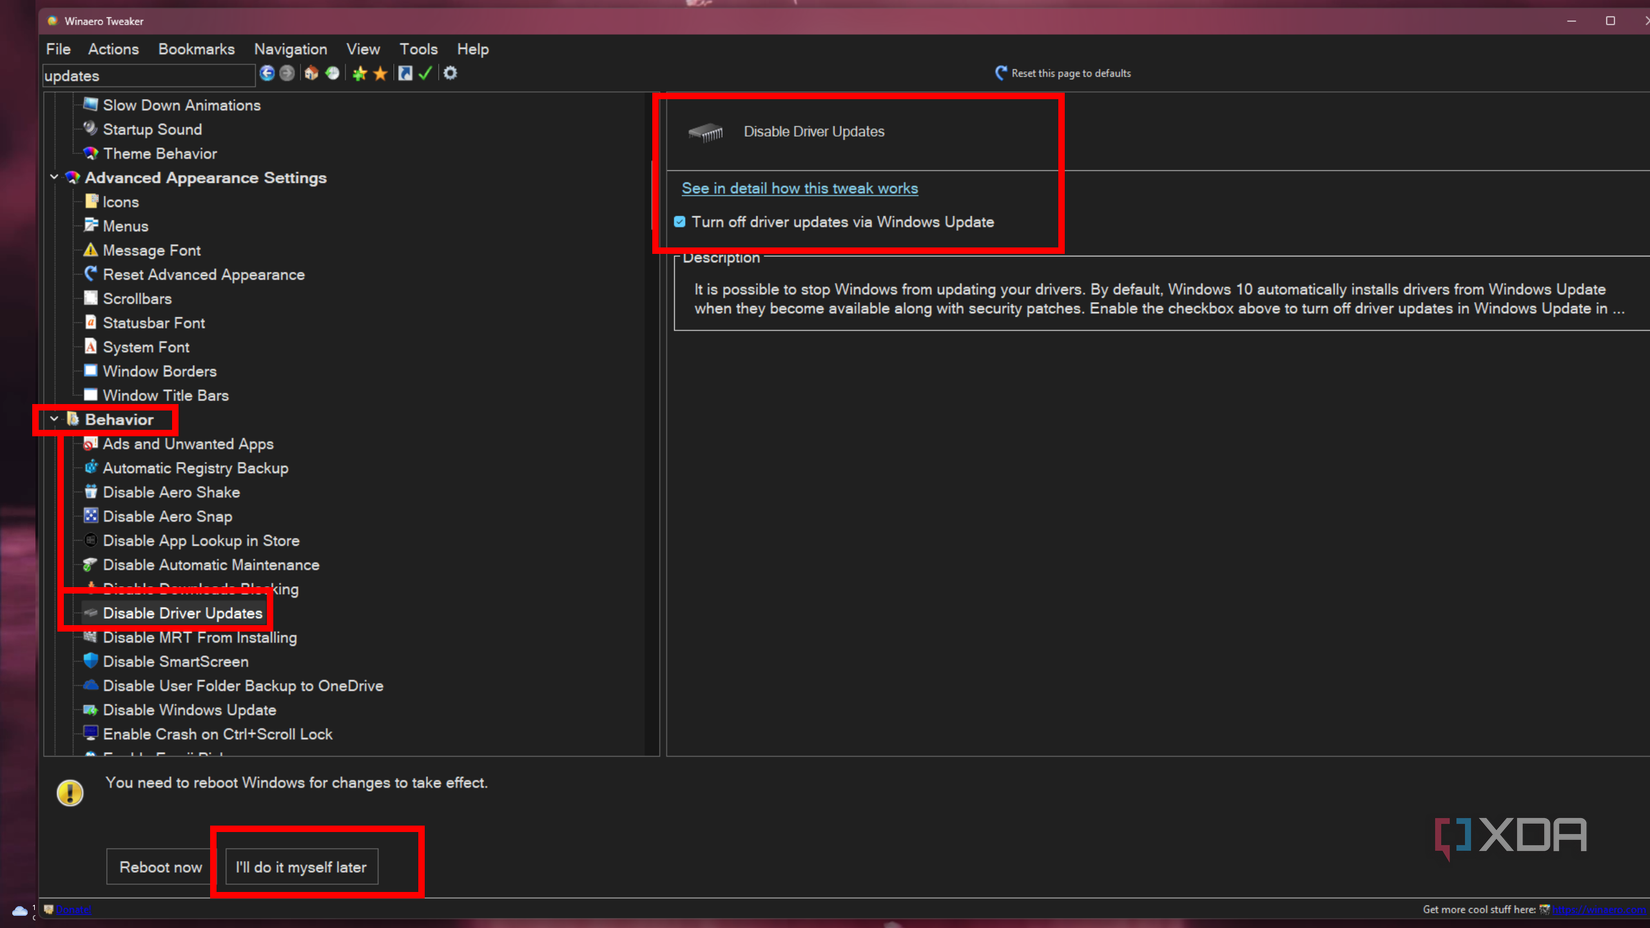Viewport: 1650px width, 928px height.
Task: Open settings via the gear icon
Action: (450, 73)
